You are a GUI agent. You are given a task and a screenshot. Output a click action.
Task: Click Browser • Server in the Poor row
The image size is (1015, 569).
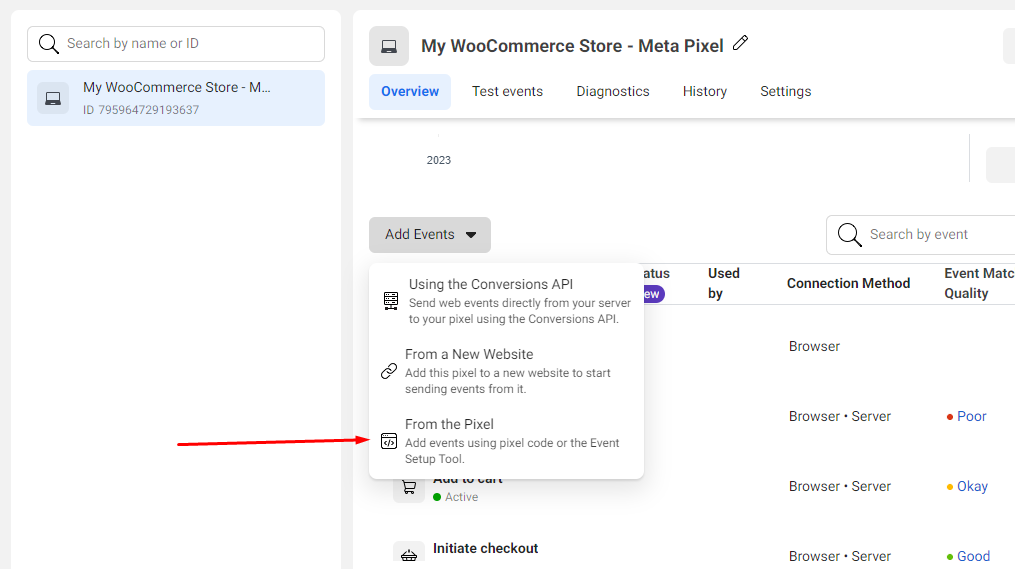[x=840, y=416]
